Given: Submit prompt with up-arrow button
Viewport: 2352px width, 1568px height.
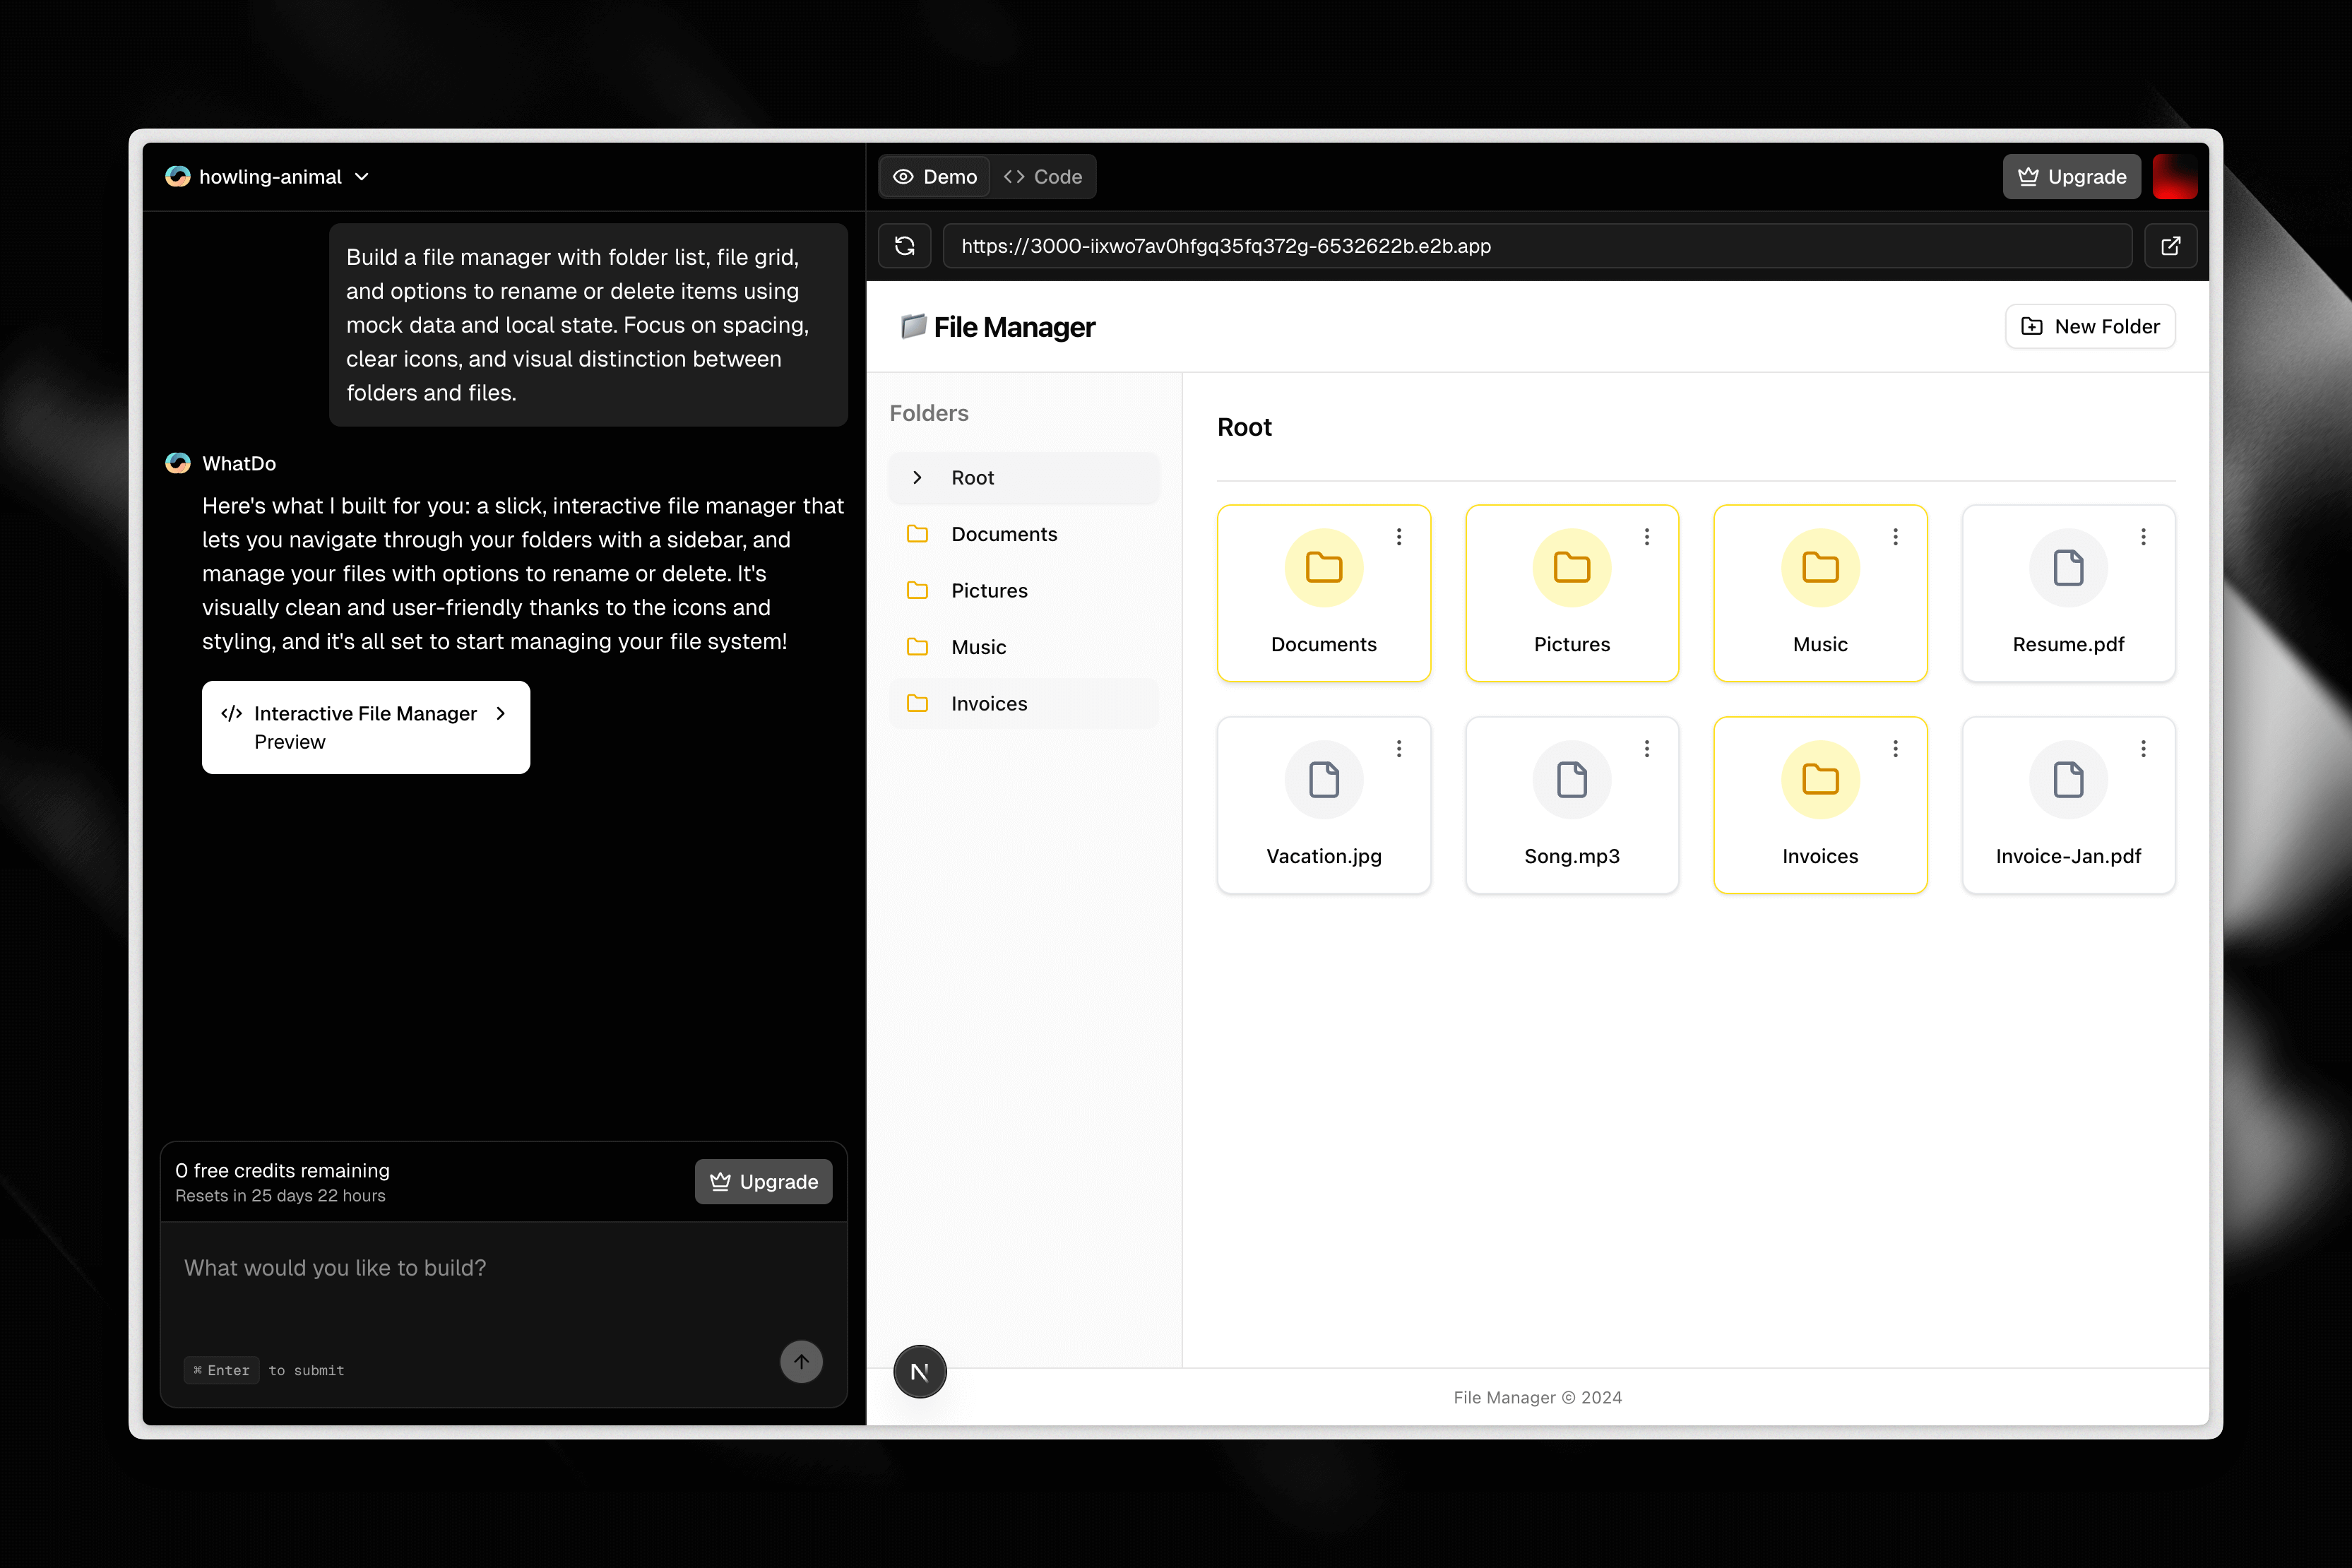Looking at the screenshot, I should pos(801,1361).
